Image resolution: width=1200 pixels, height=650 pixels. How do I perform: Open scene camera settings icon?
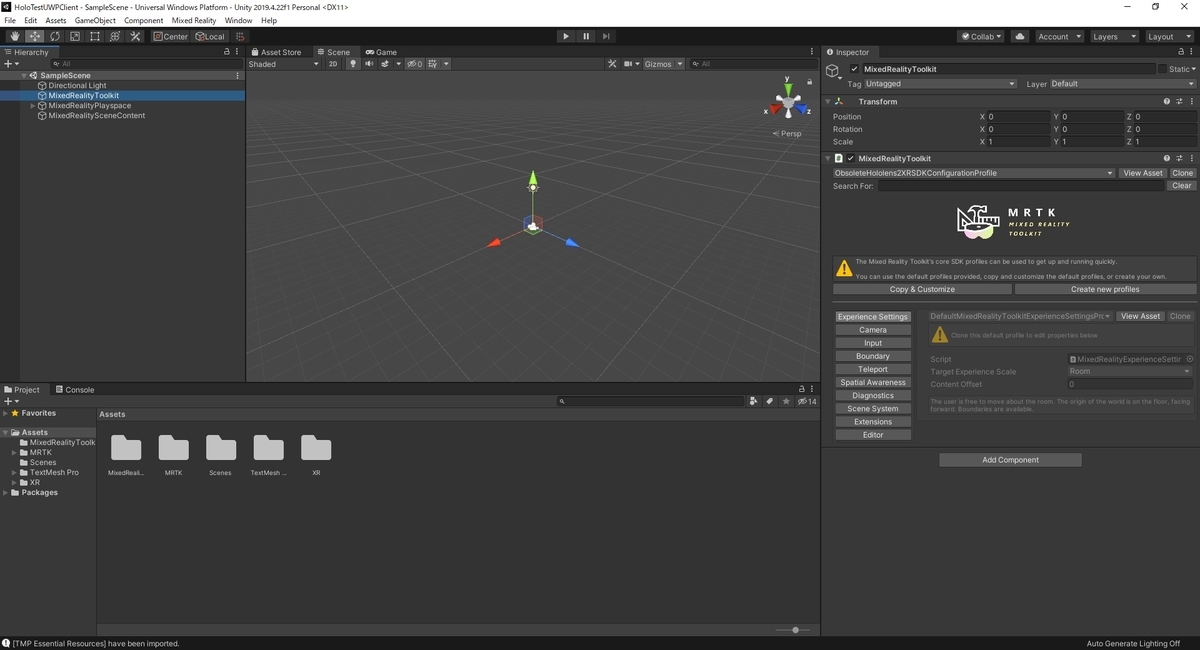pyautogui.click(x=628, y=64)
